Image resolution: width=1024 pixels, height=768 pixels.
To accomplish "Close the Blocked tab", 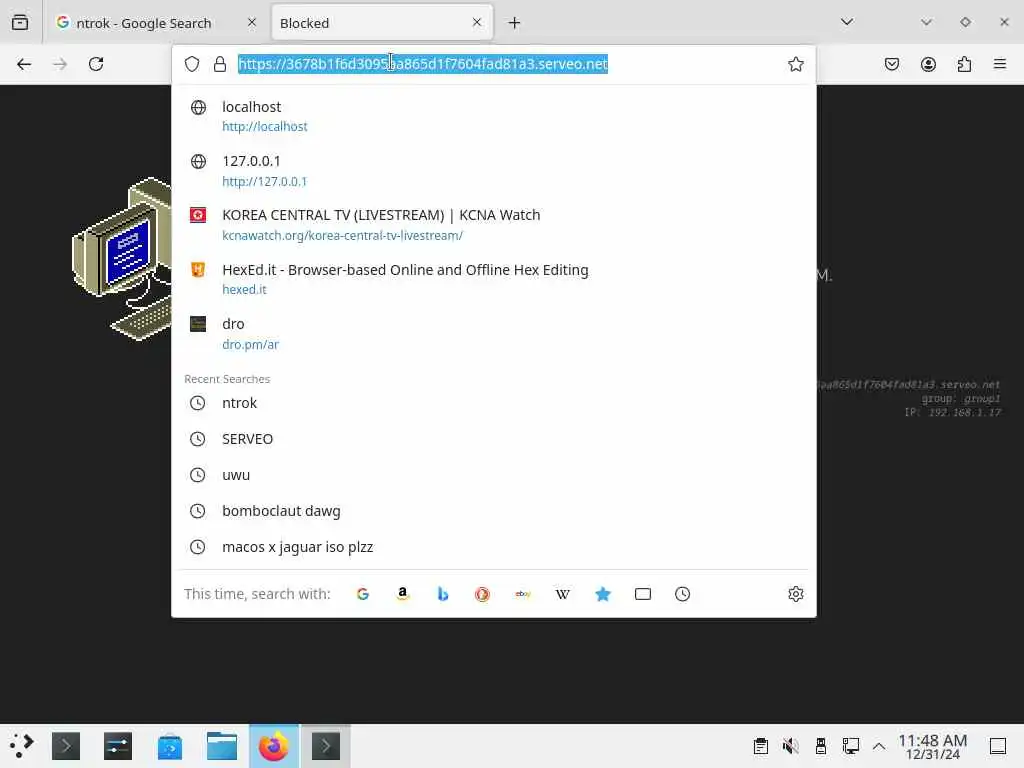I will click(477, 23).
